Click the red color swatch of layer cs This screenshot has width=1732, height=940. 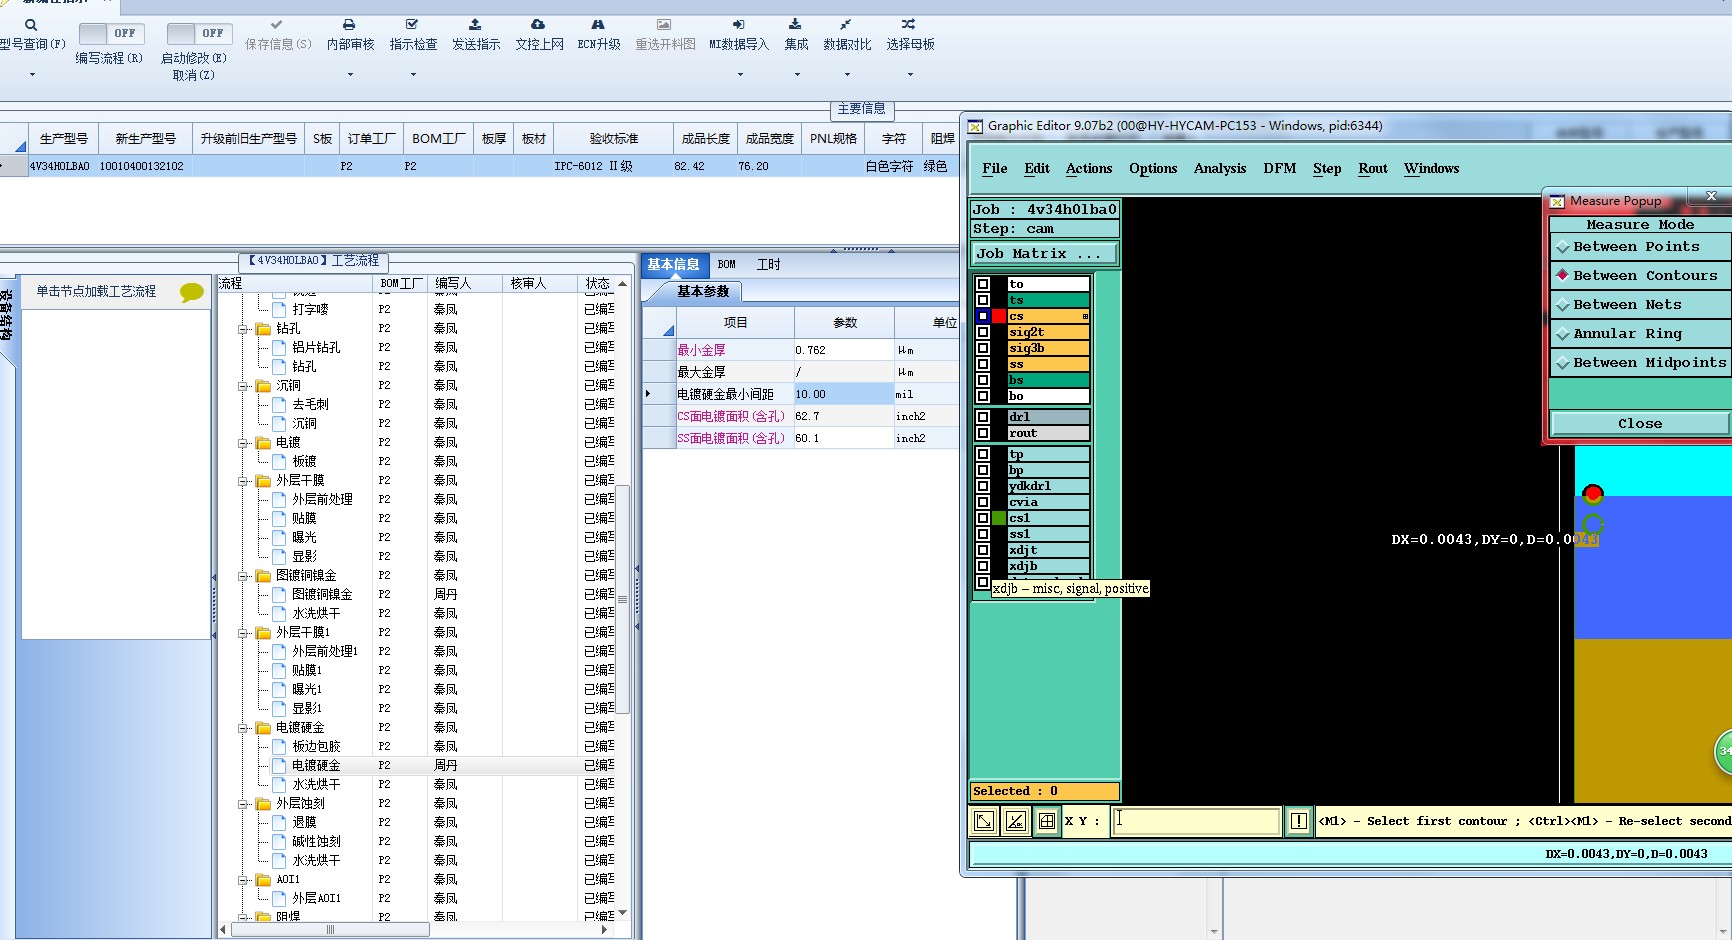pyautogui.click(x=999, y=316)
